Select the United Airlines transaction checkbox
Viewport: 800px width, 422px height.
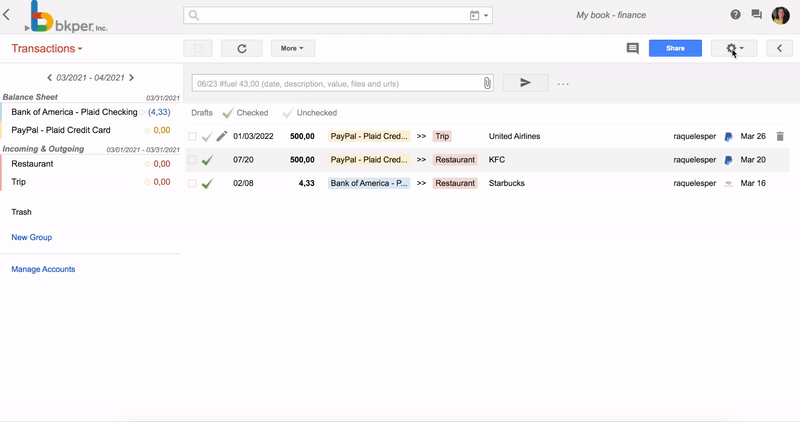[192, 136]
